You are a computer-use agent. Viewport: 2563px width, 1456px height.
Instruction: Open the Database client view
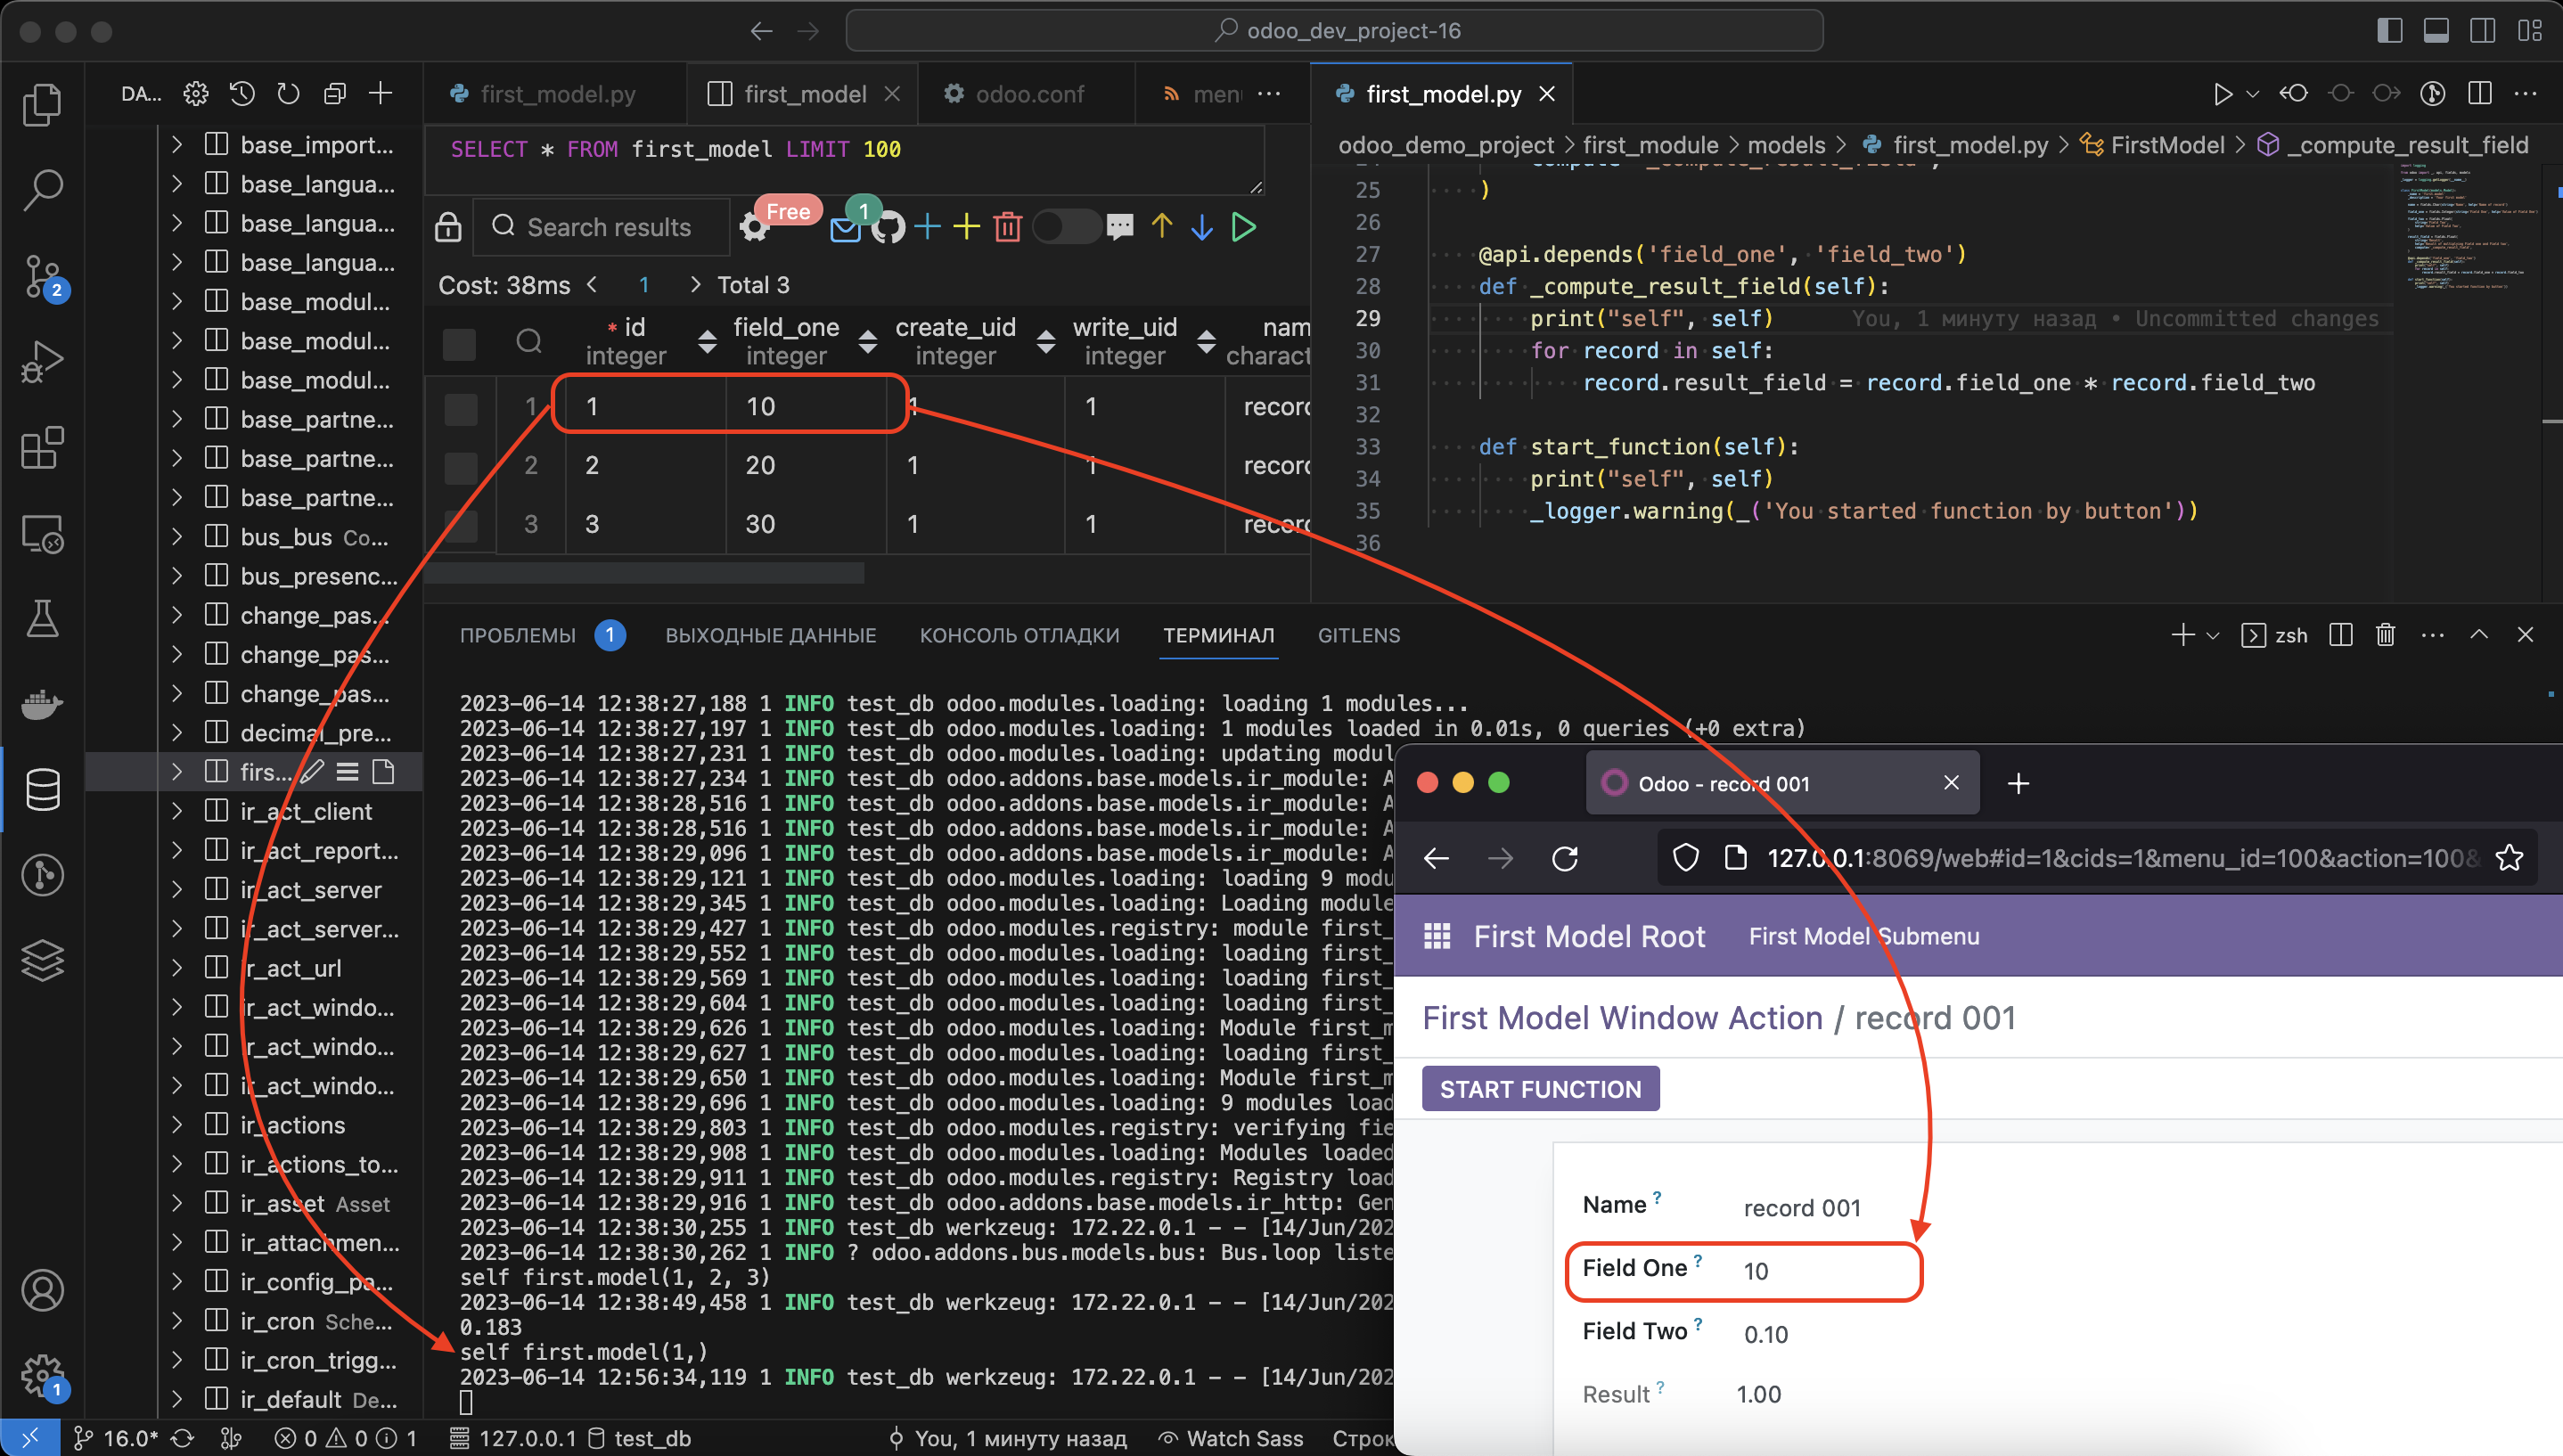[42, 790]
